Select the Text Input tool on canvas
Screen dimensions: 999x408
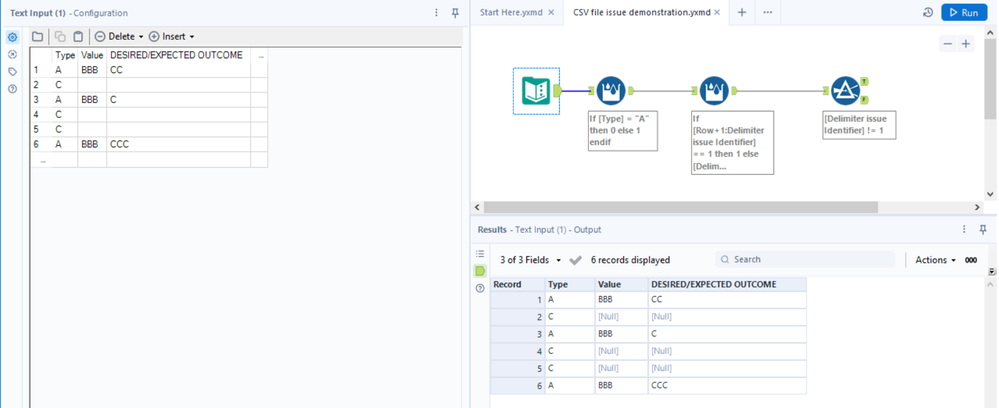tap(536, 91)
